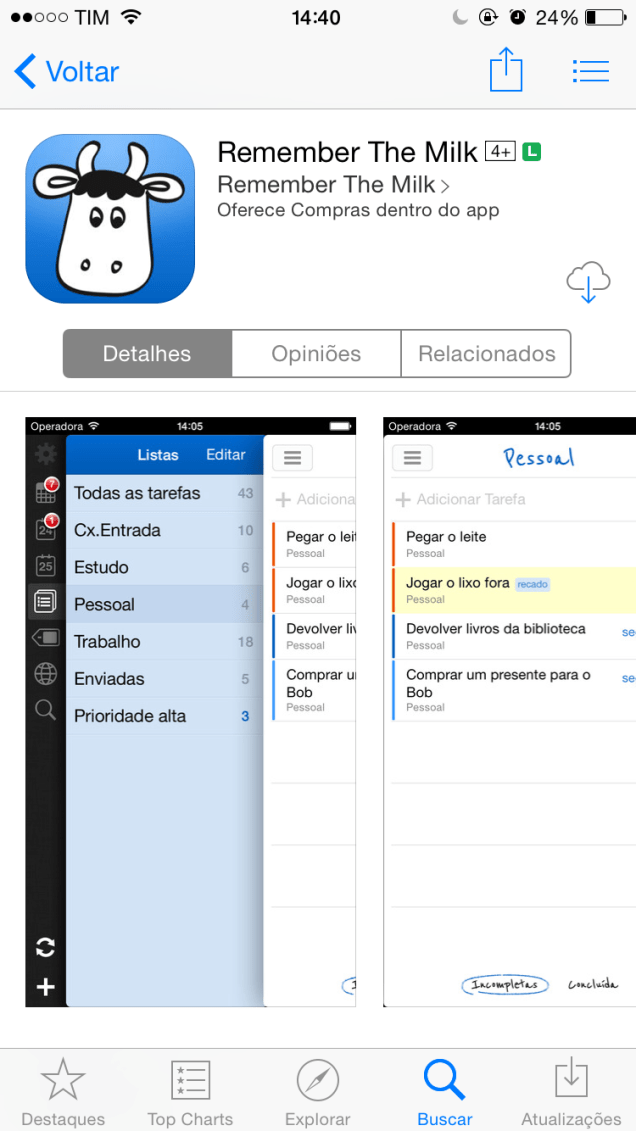Click the Jogar o lixo fora task

point(457,582)
